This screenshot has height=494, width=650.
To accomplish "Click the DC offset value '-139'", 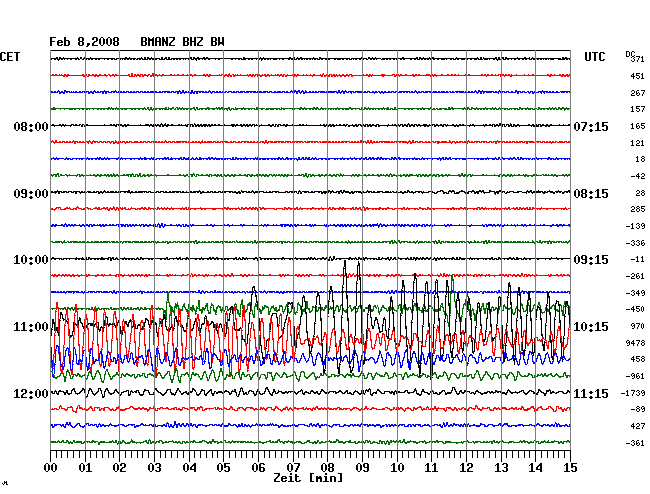I will (635, 226).
